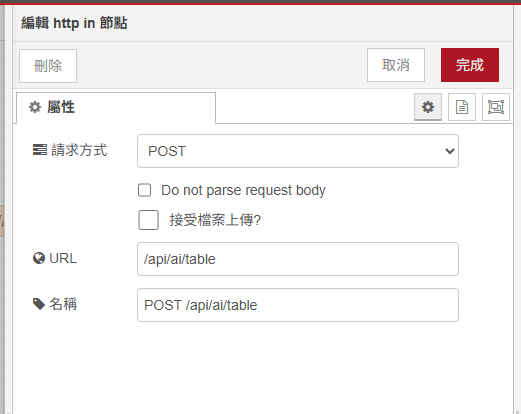The height and width of the screenshot is (414, 521).
Task: Enable Do not parse request body
Action: click(x=144, y=190)
